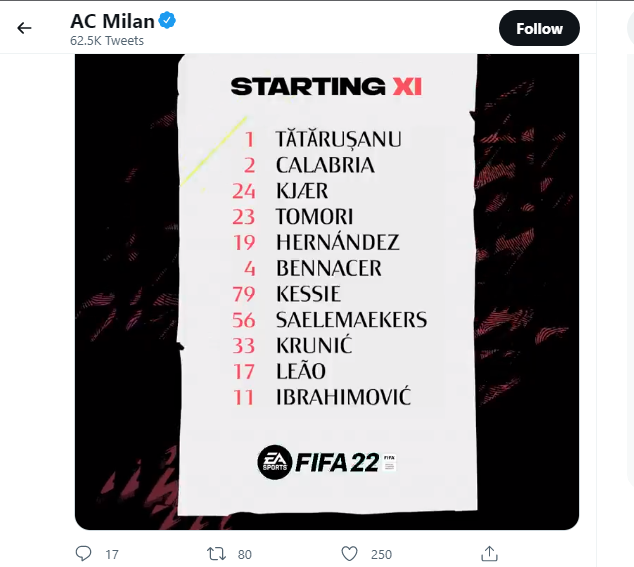The image size is (634, 567).
Task: Reply to the tweet via speech bubble icon
Action: click(84, 553)
